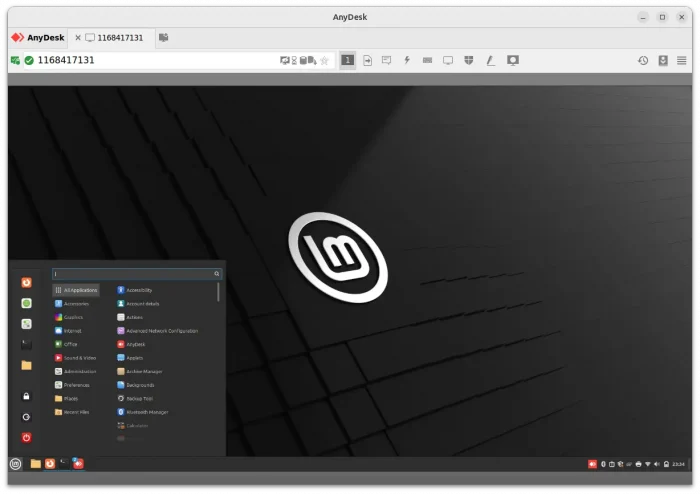Viewport: 700px width, 494px height.
Task: Launch Bluetooth Manager from app list
Action: pos(142,412)
